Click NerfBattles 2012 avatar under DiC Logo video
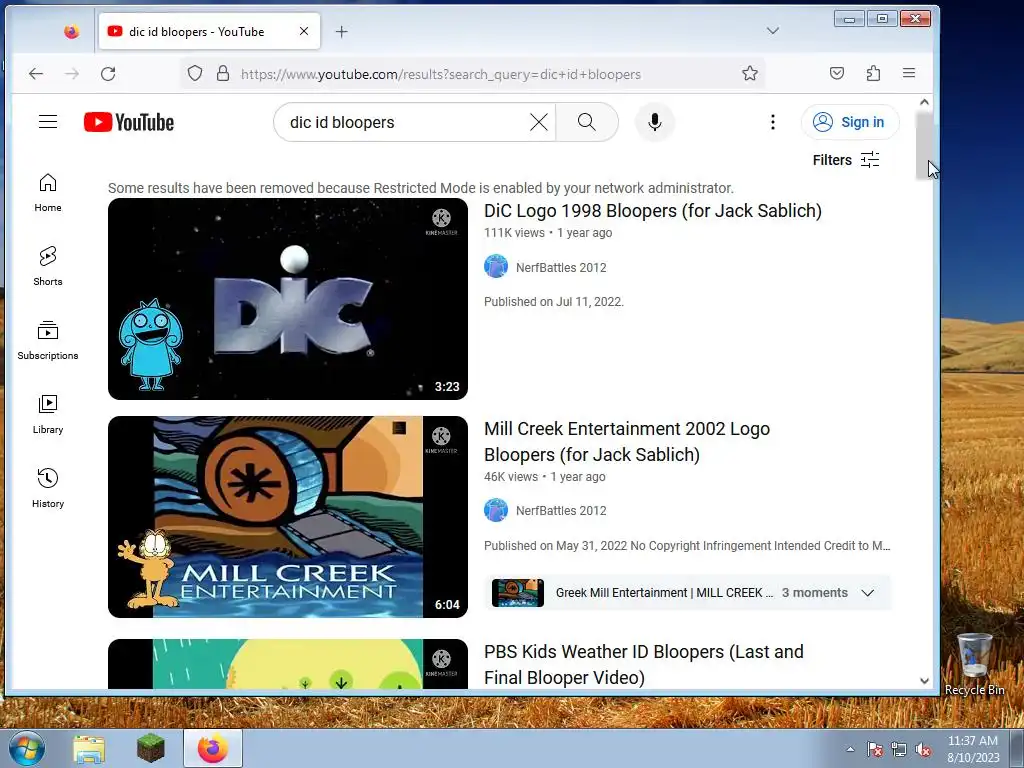Screen dimensions: 1024x768 496,266
